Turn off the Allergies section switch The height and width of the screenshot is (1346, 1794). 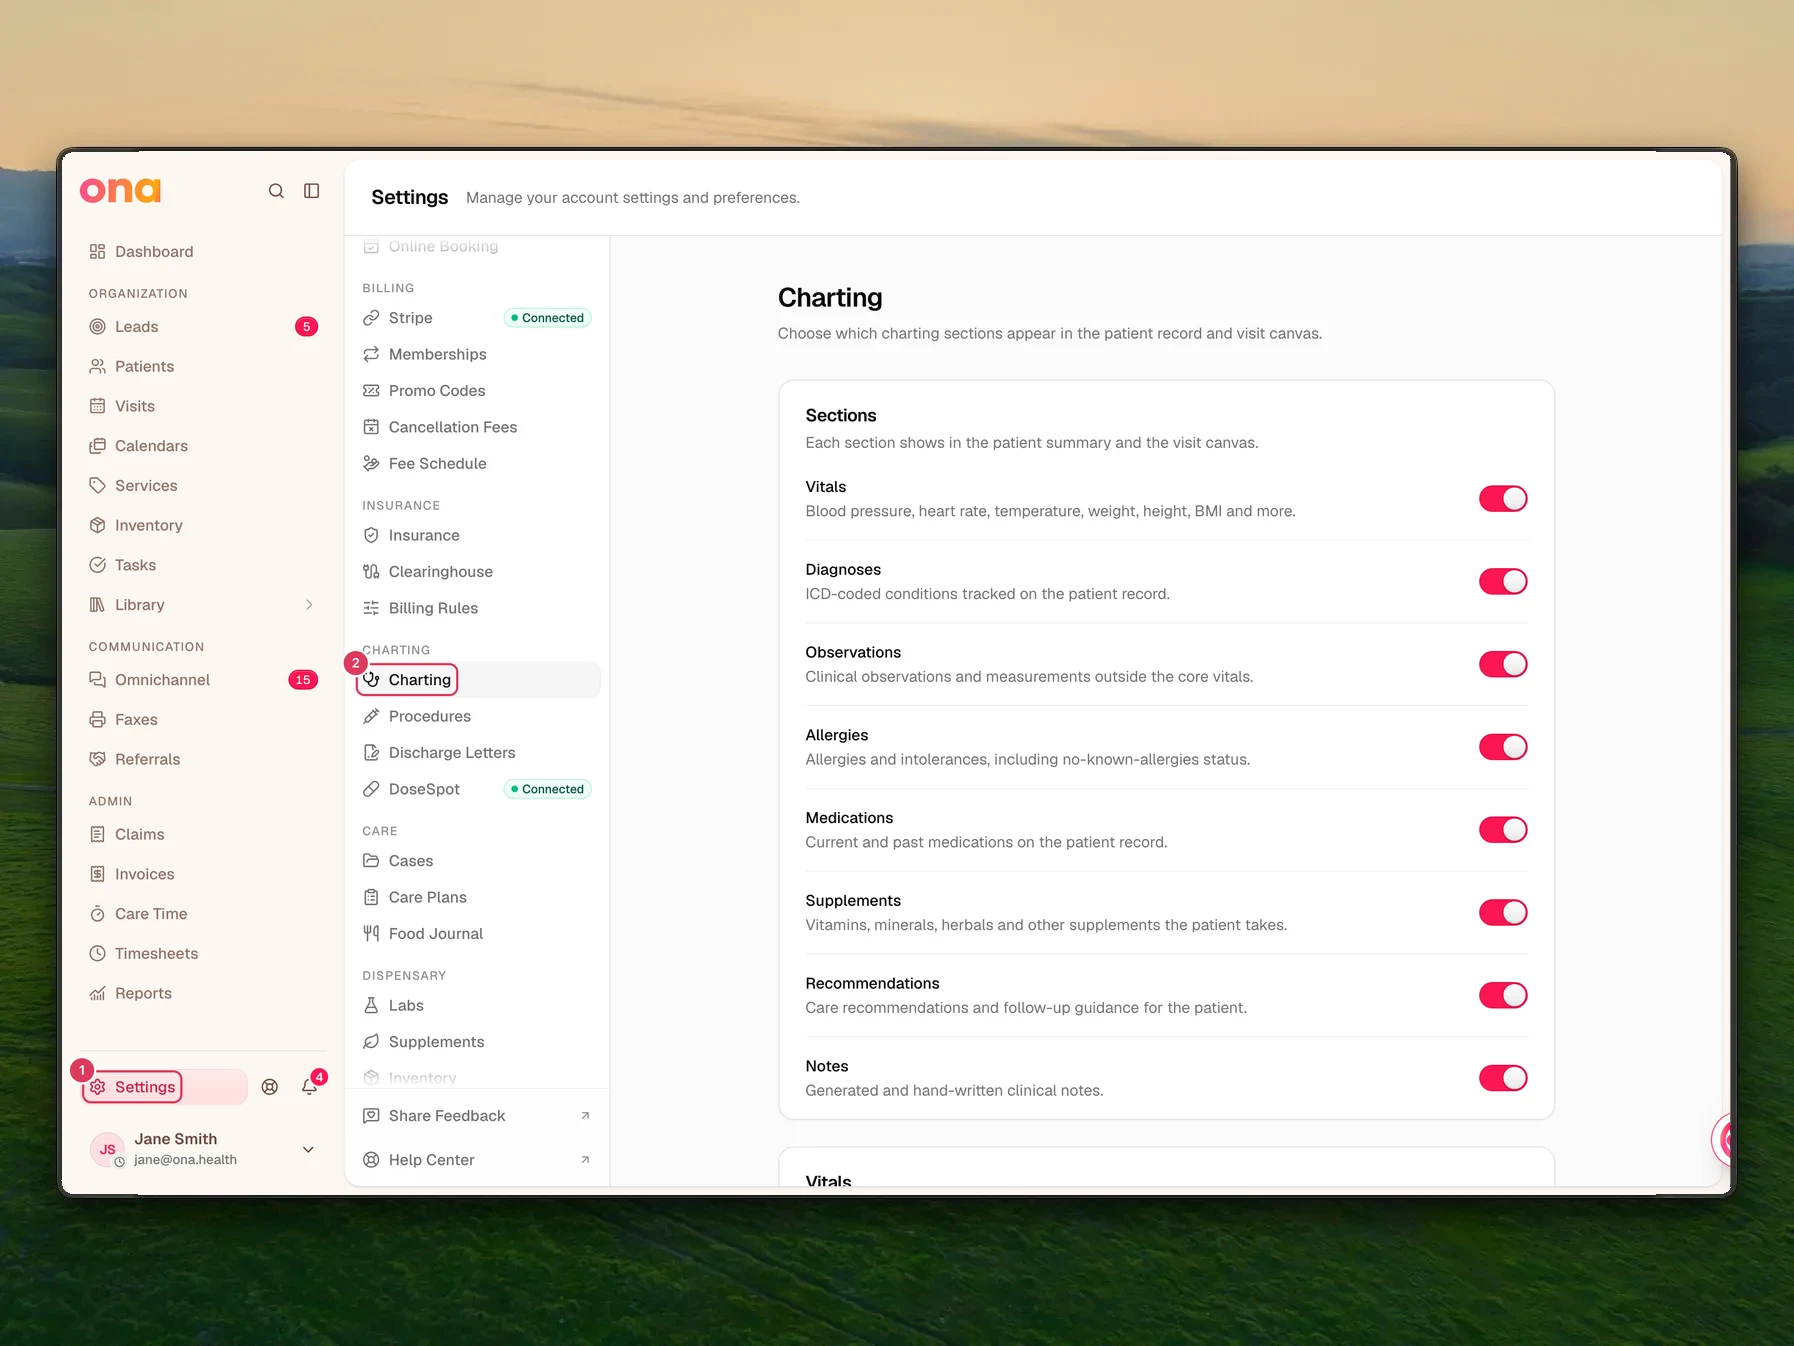(1503, 748)
